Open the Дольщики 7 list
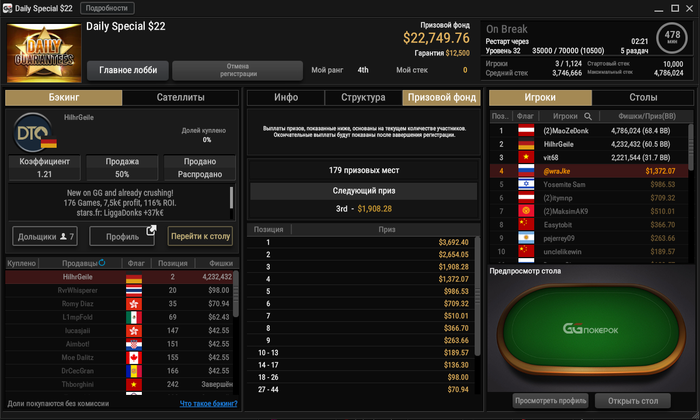 click(45, 237)
